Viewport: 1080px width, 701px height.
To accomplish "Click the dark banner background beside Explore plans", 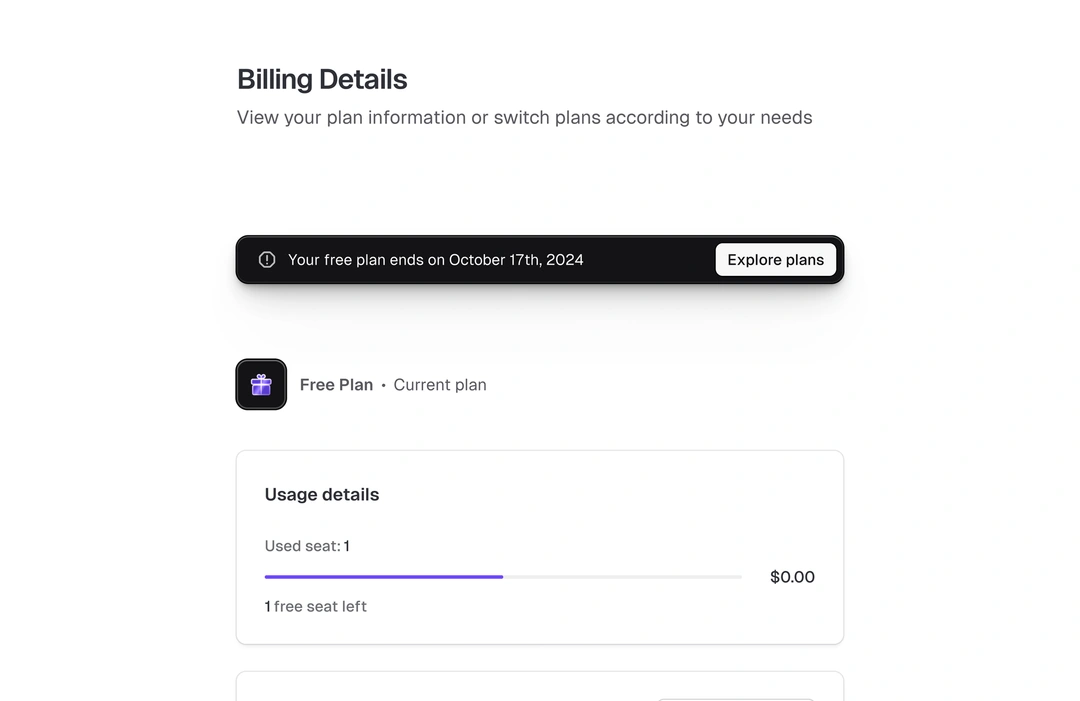I will coord(647,260).
